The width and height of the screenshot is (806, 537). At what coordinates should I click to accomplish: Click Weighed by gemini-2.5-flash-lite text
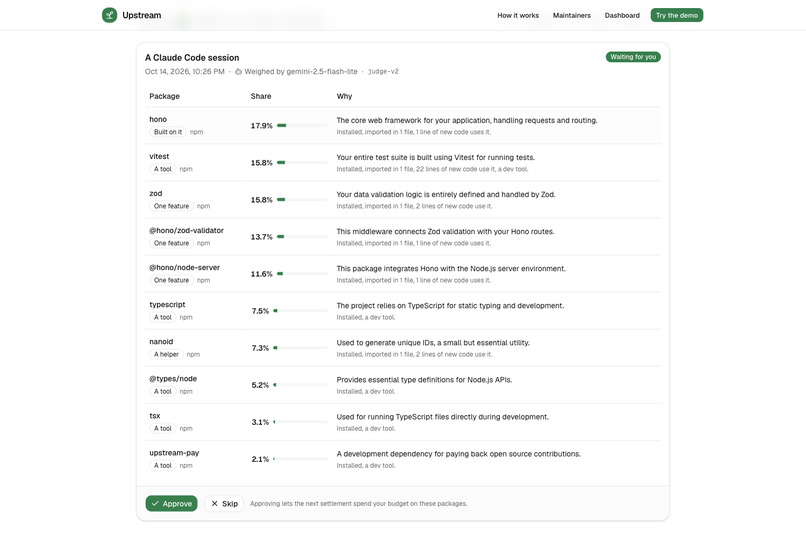coord(301,71)
